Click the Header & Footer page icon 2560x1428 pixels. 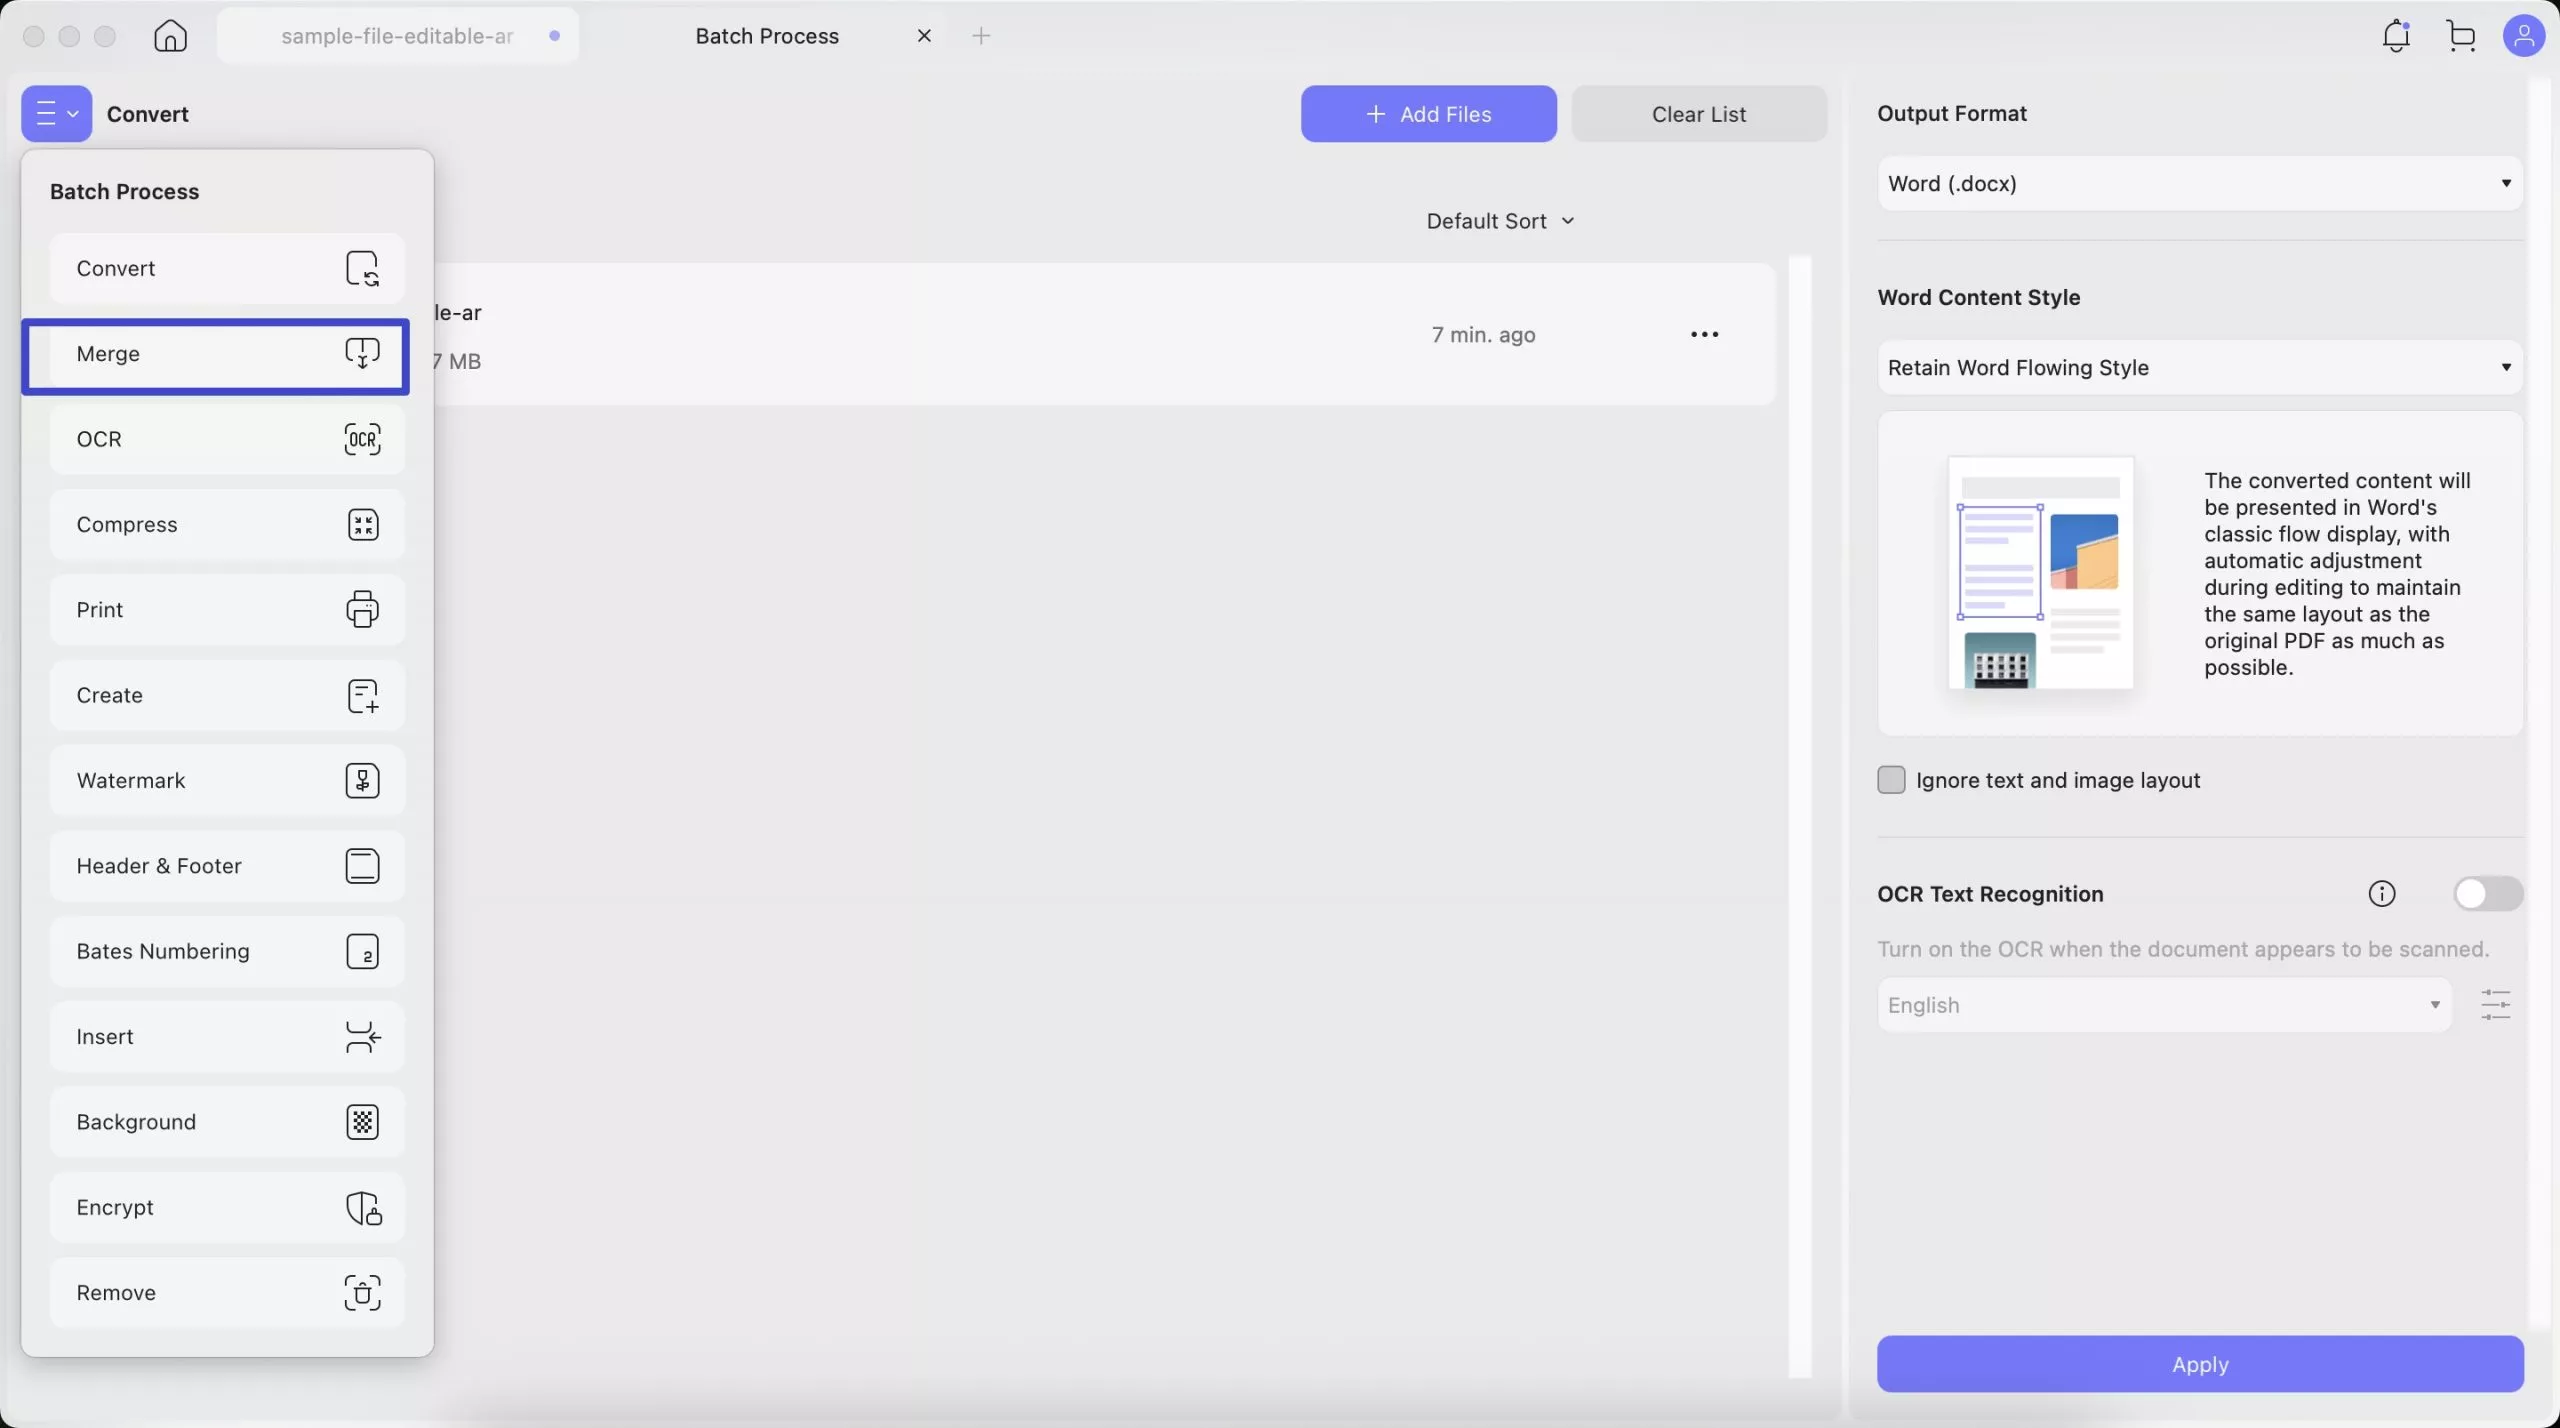362,866
